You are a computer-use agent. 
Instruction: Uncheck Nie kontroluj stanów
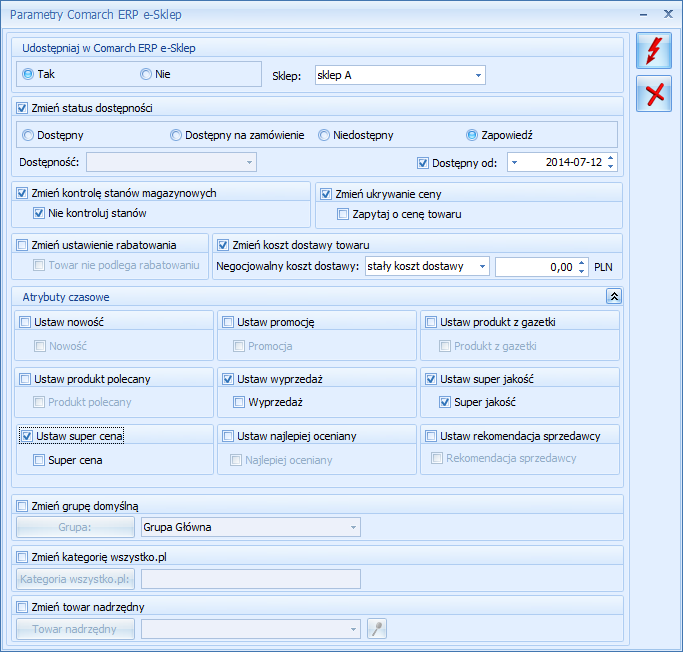[x=39, y=213]
